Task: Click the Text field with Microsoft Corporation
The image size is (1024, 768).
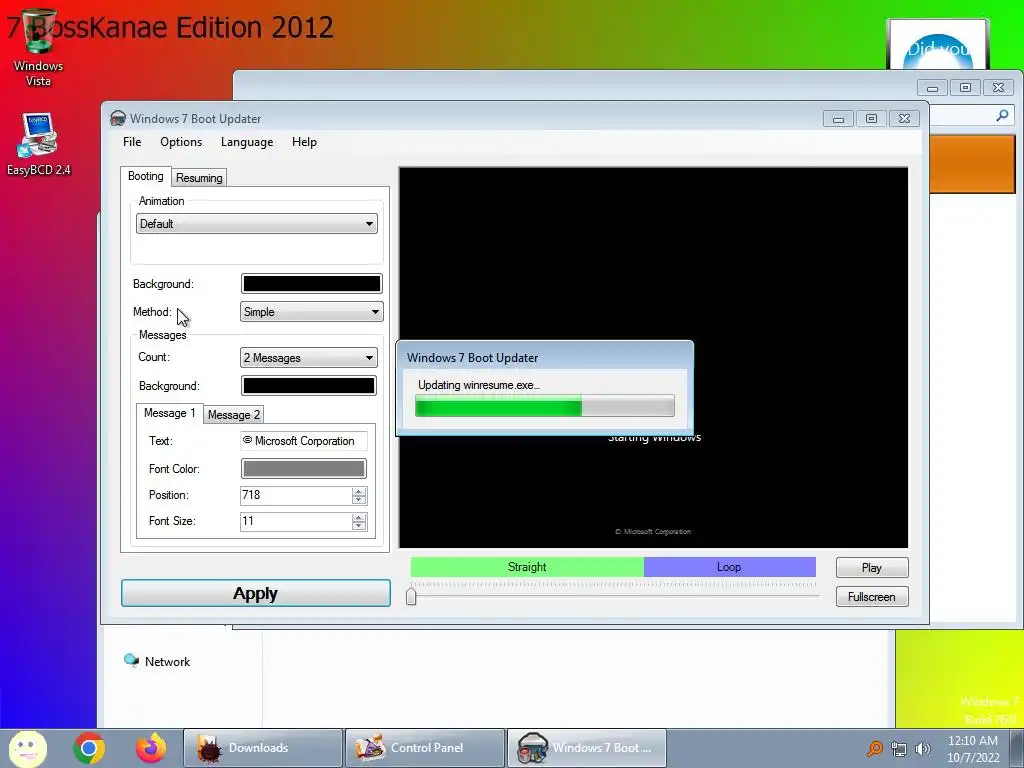Action: click(x=304, y=441)
